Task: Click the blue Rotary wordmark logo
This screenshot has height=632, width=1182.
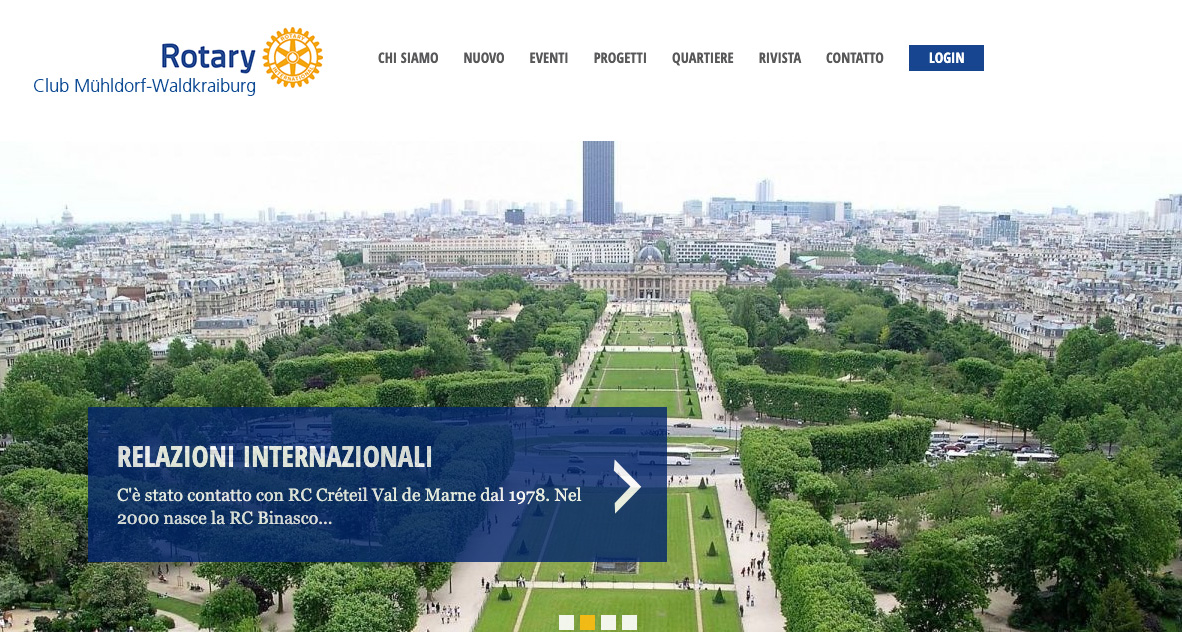Action: (x=208, y=57)
